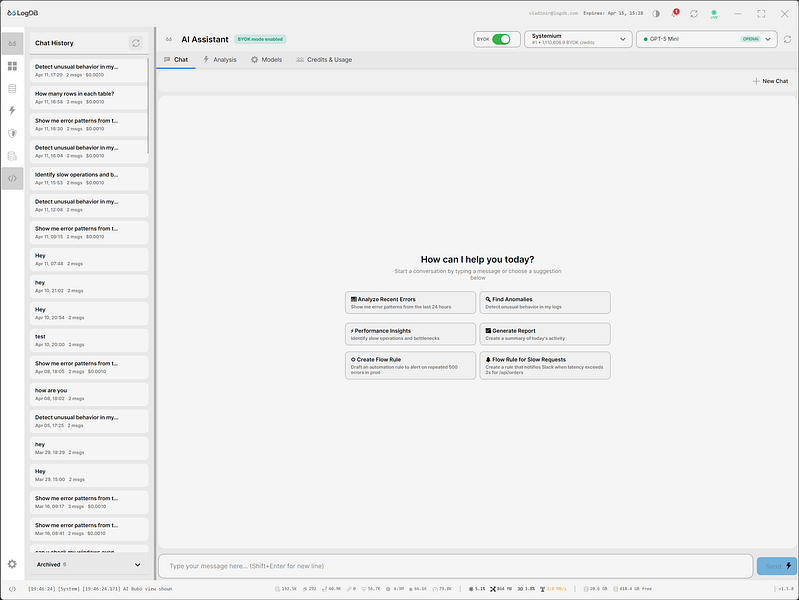This screenshot has height=600, width=799.
Task: Open the GPT-5 Mini model dropdown
Action: (706, 39)
